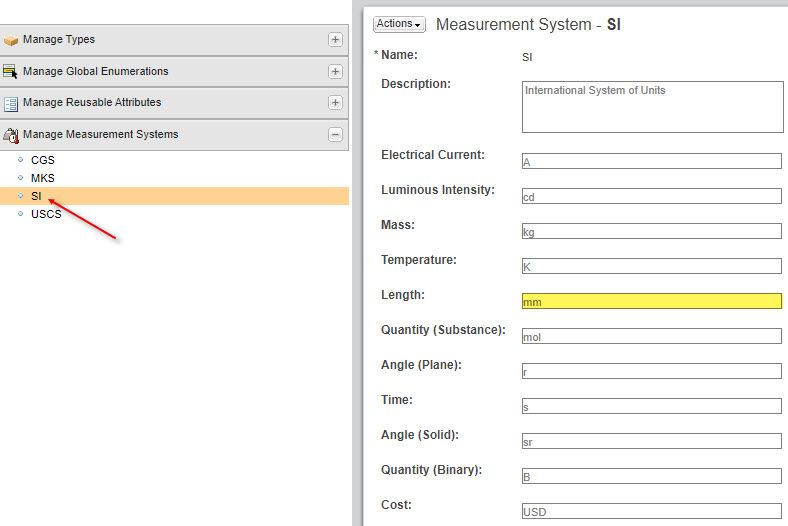788x526 pixels.
Task: Click the Manage Measurement Systems icon
Action: (11, 135)
